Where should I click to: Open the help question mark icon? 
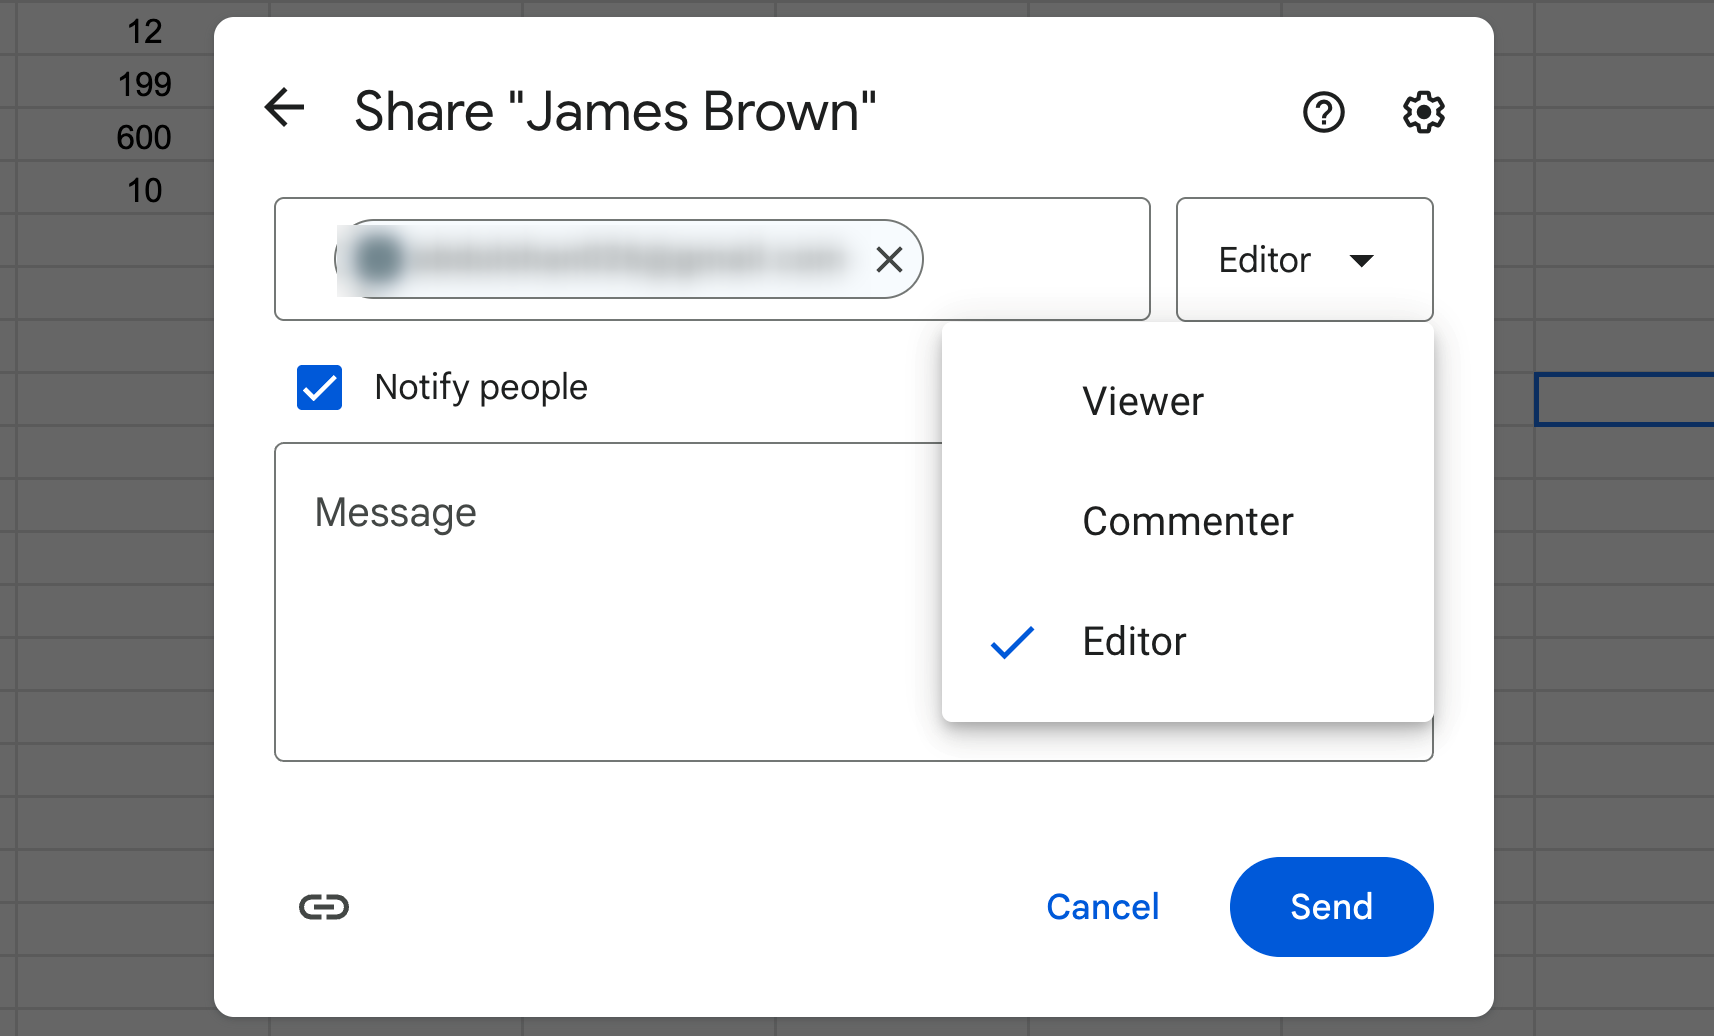click(1323, 112)
